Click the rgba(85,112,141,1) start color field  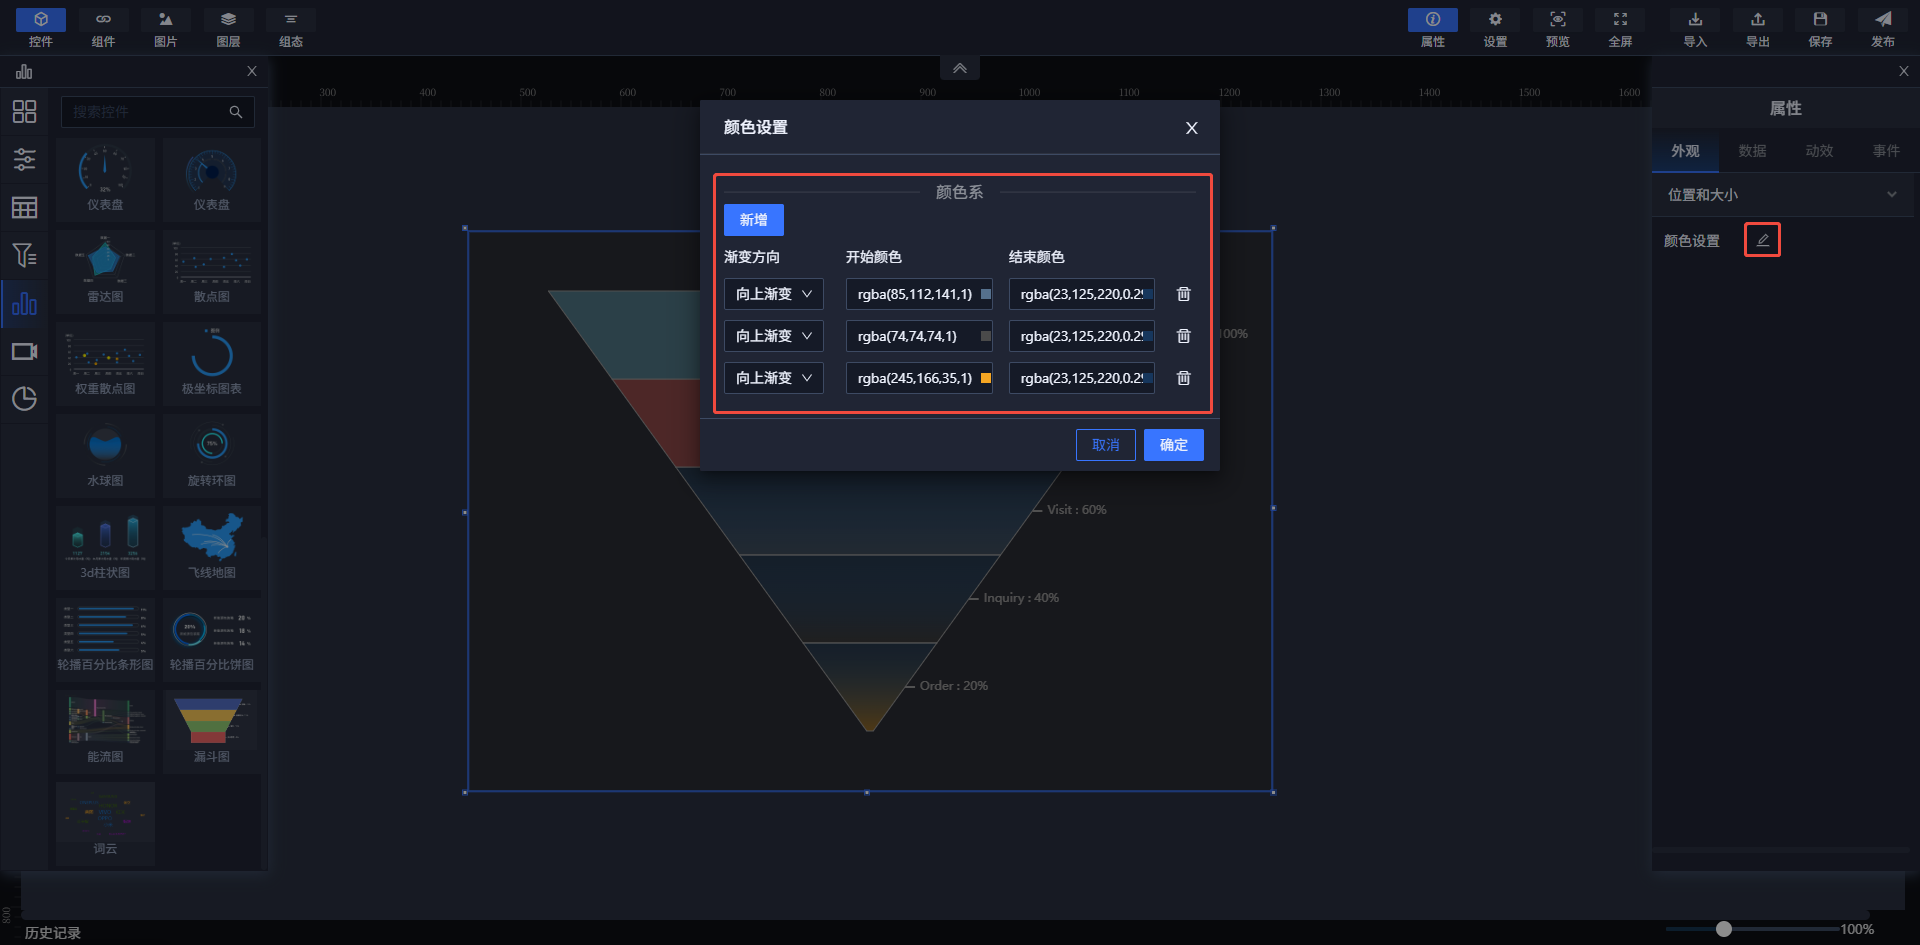click(919, 294)
